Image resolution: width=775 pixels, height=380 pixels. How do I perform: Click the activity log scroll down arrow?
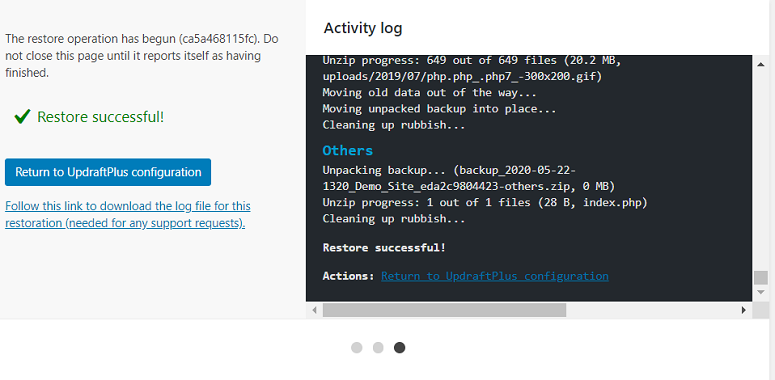click(x=761, y=293)
